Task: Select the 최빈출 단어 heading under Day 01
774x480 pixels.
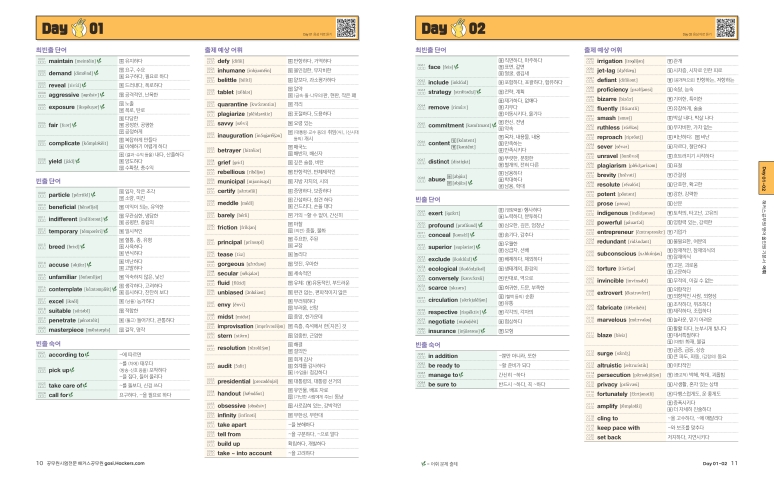Action: [x=51, y=50]
